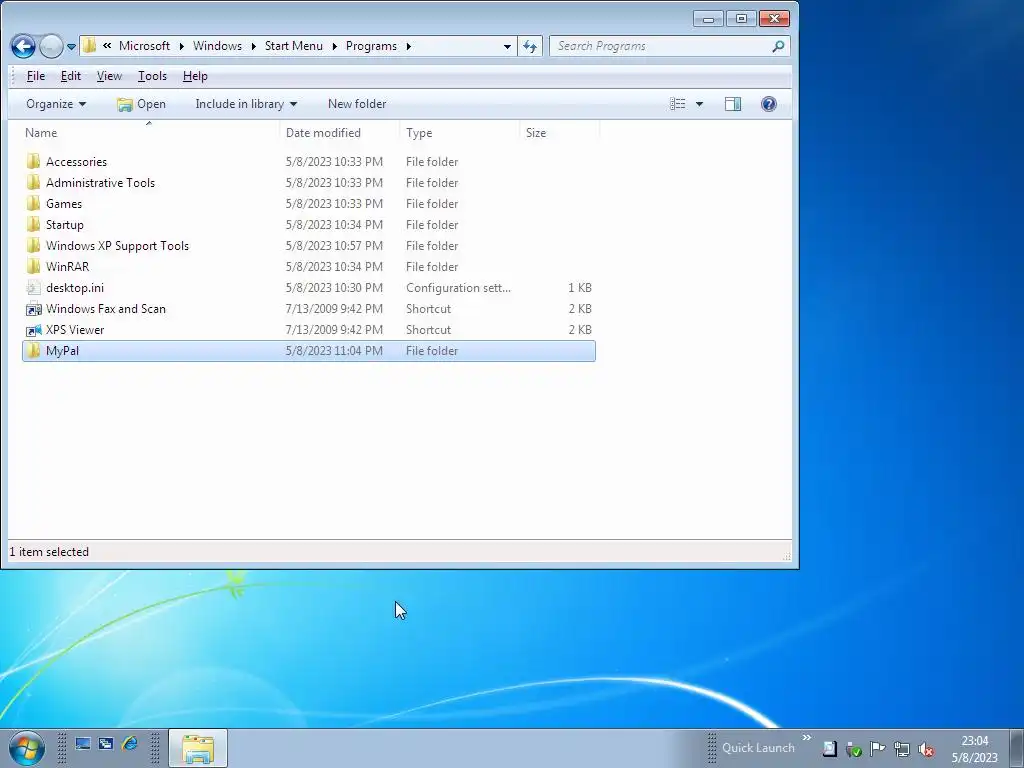Click the Safely Remove Hardware tray icon
The width and height of the screenshot is (1024, 768).
(x=853, y=749)
